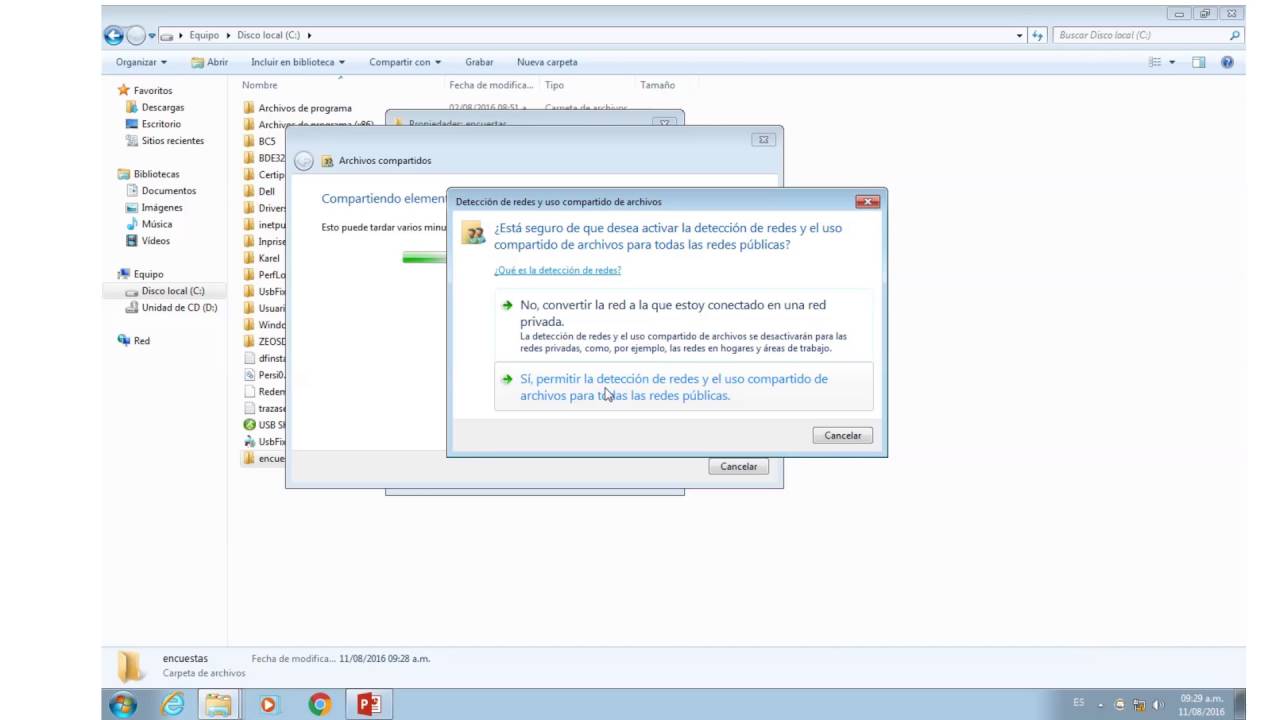Open Incluir en biblioteca dropdown
This screenshot has height=720, width=1280.
[x=298, y=62]
